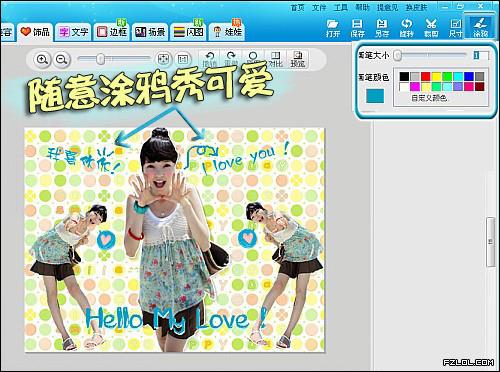The image size is (500, 372).
Task: Pick the lavender purple color swatch
Action: [458, 87]
